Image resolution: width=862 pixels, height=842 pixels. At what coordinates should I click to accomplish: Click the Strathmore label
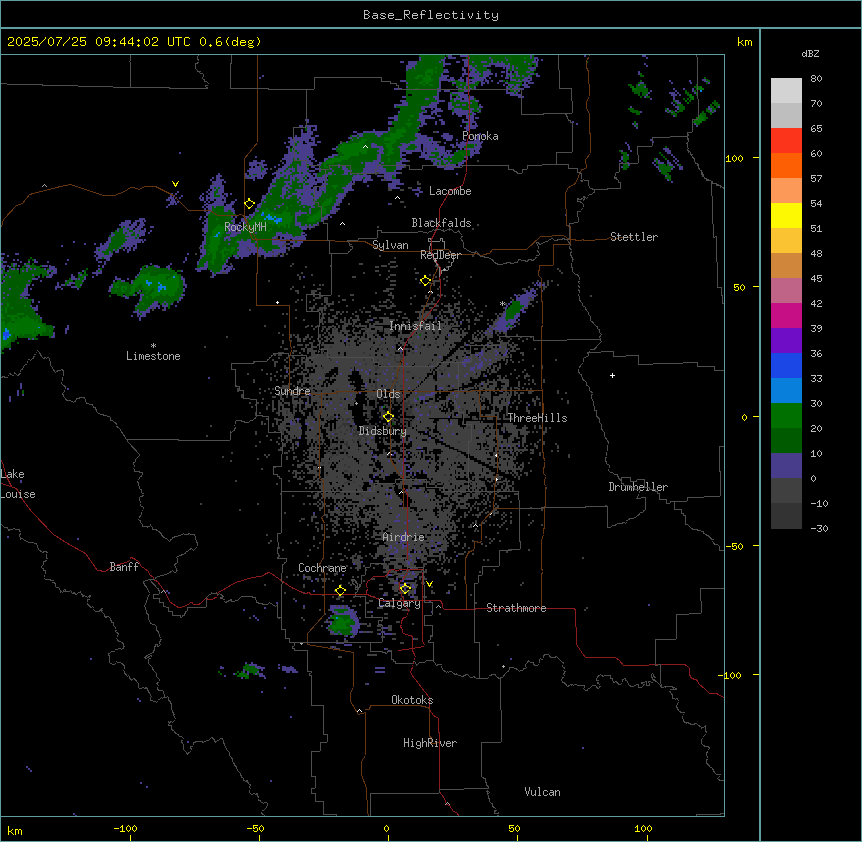tap(516, 608)
